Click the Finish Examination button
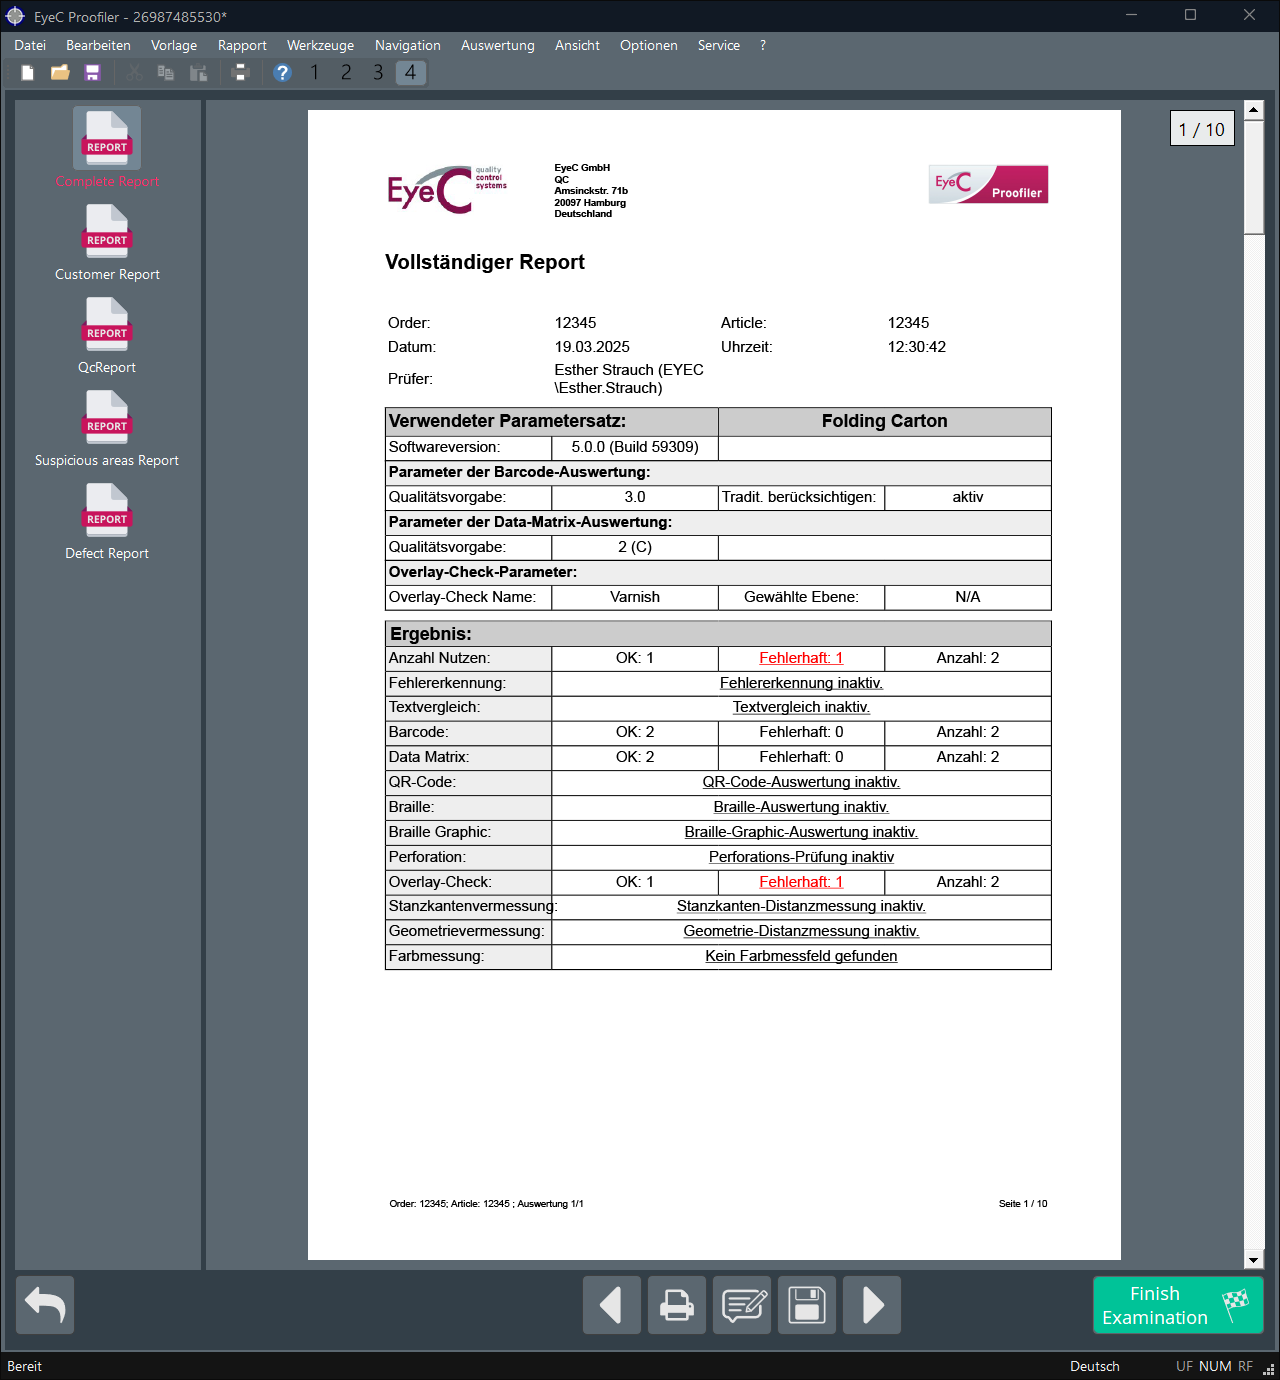This screenshot has height=1380, width=1280. point(1178,1305)
